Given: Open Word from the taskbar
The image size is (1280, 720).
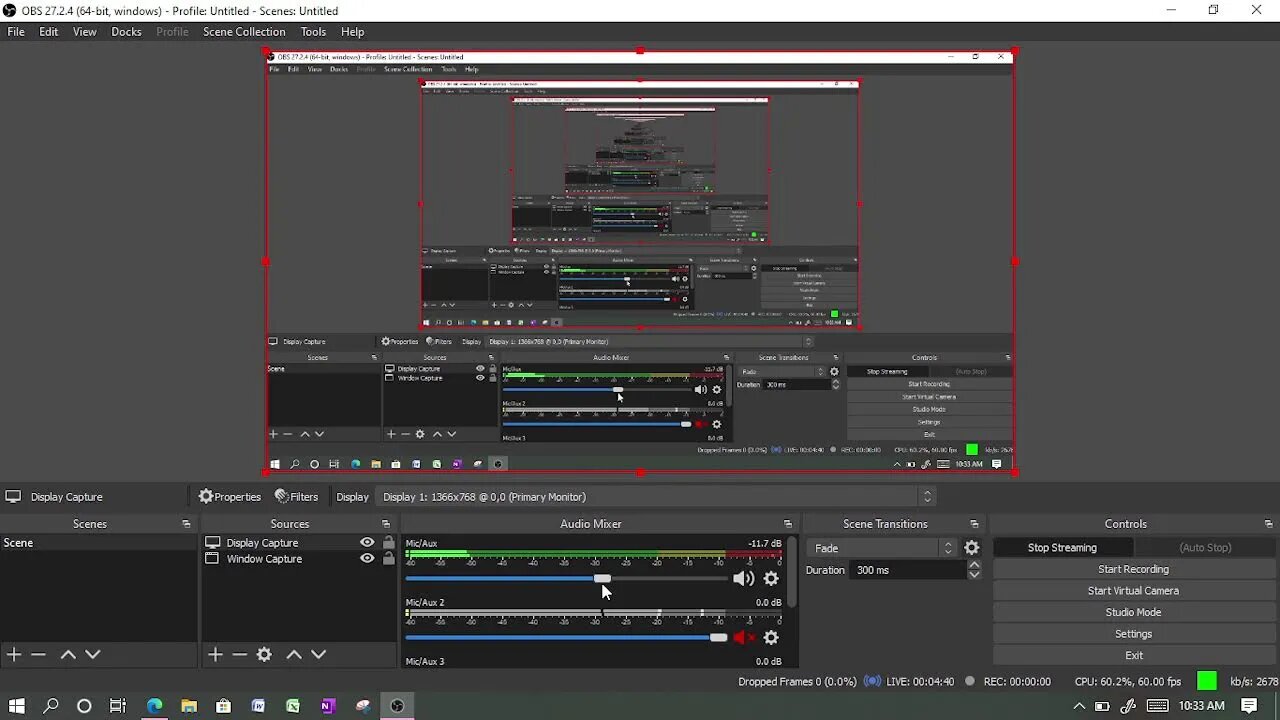Looking at the screenshot, I should [x=258, y=706].
